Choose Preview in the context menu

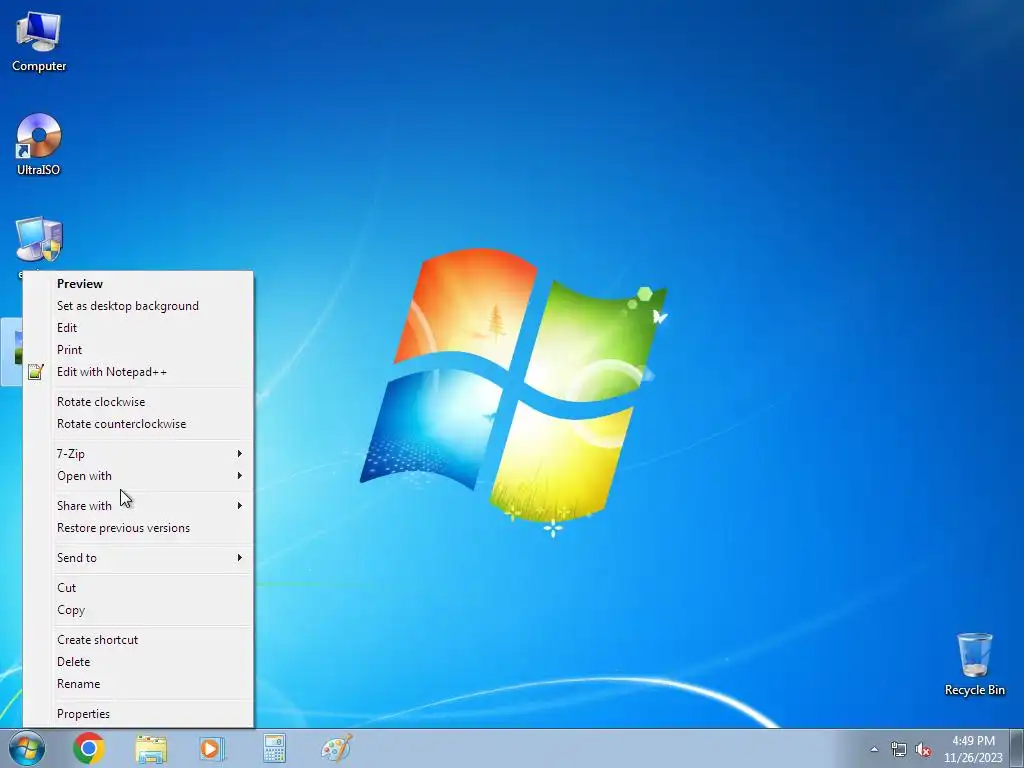pyautogui.click(x=138, y=283)
